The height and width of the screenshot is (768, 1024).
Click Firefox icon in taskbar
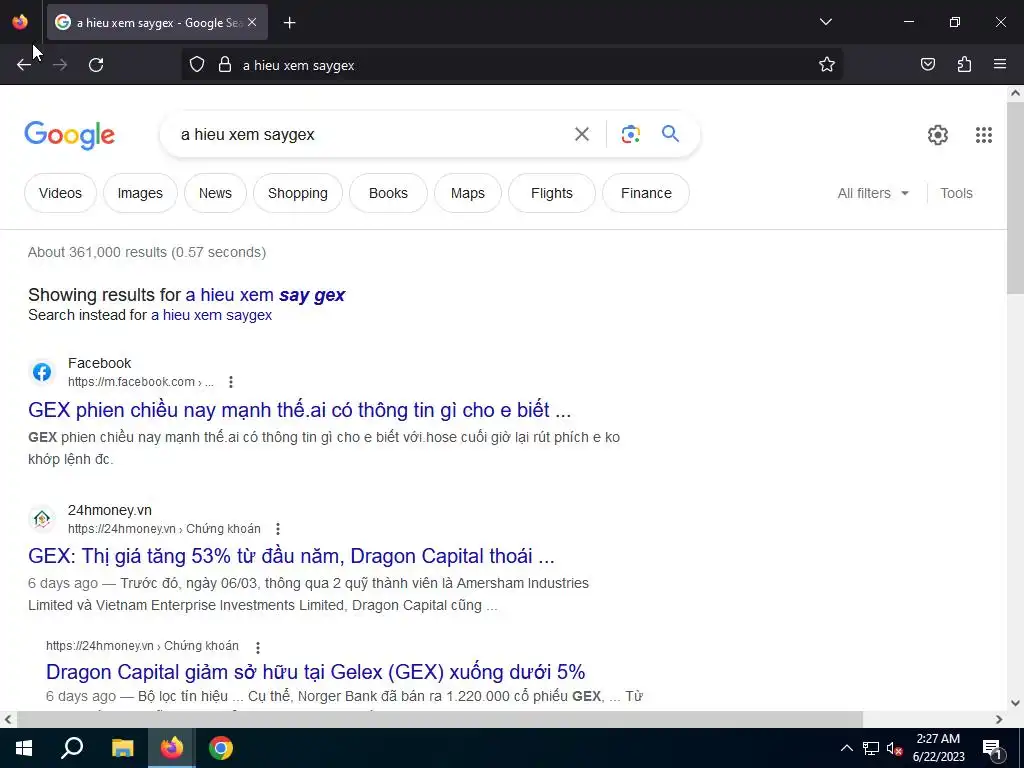click(172, 748)
